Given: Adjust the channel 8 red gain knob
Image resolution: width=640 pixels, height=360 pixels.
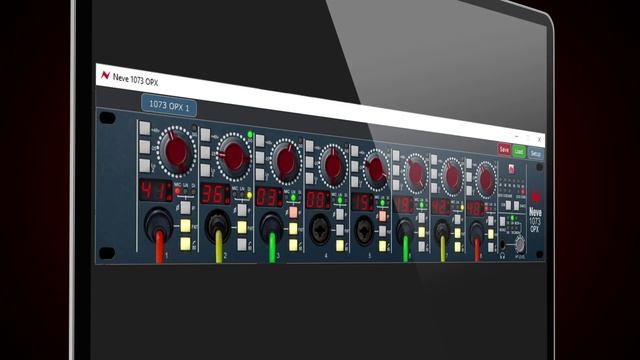Looking at the screenshot, I should [485, 179].
